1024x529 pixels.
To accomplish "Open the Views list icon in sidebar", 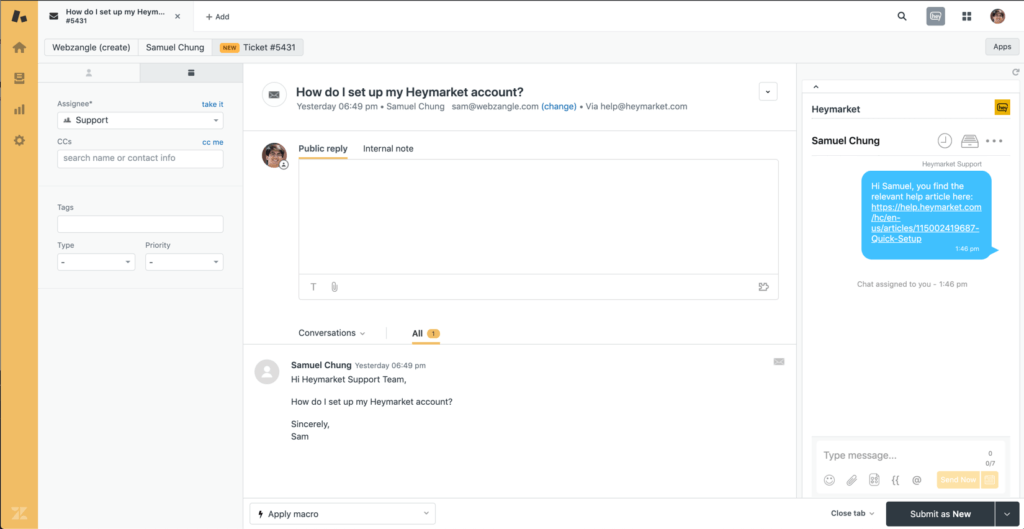I will point(19,78).
